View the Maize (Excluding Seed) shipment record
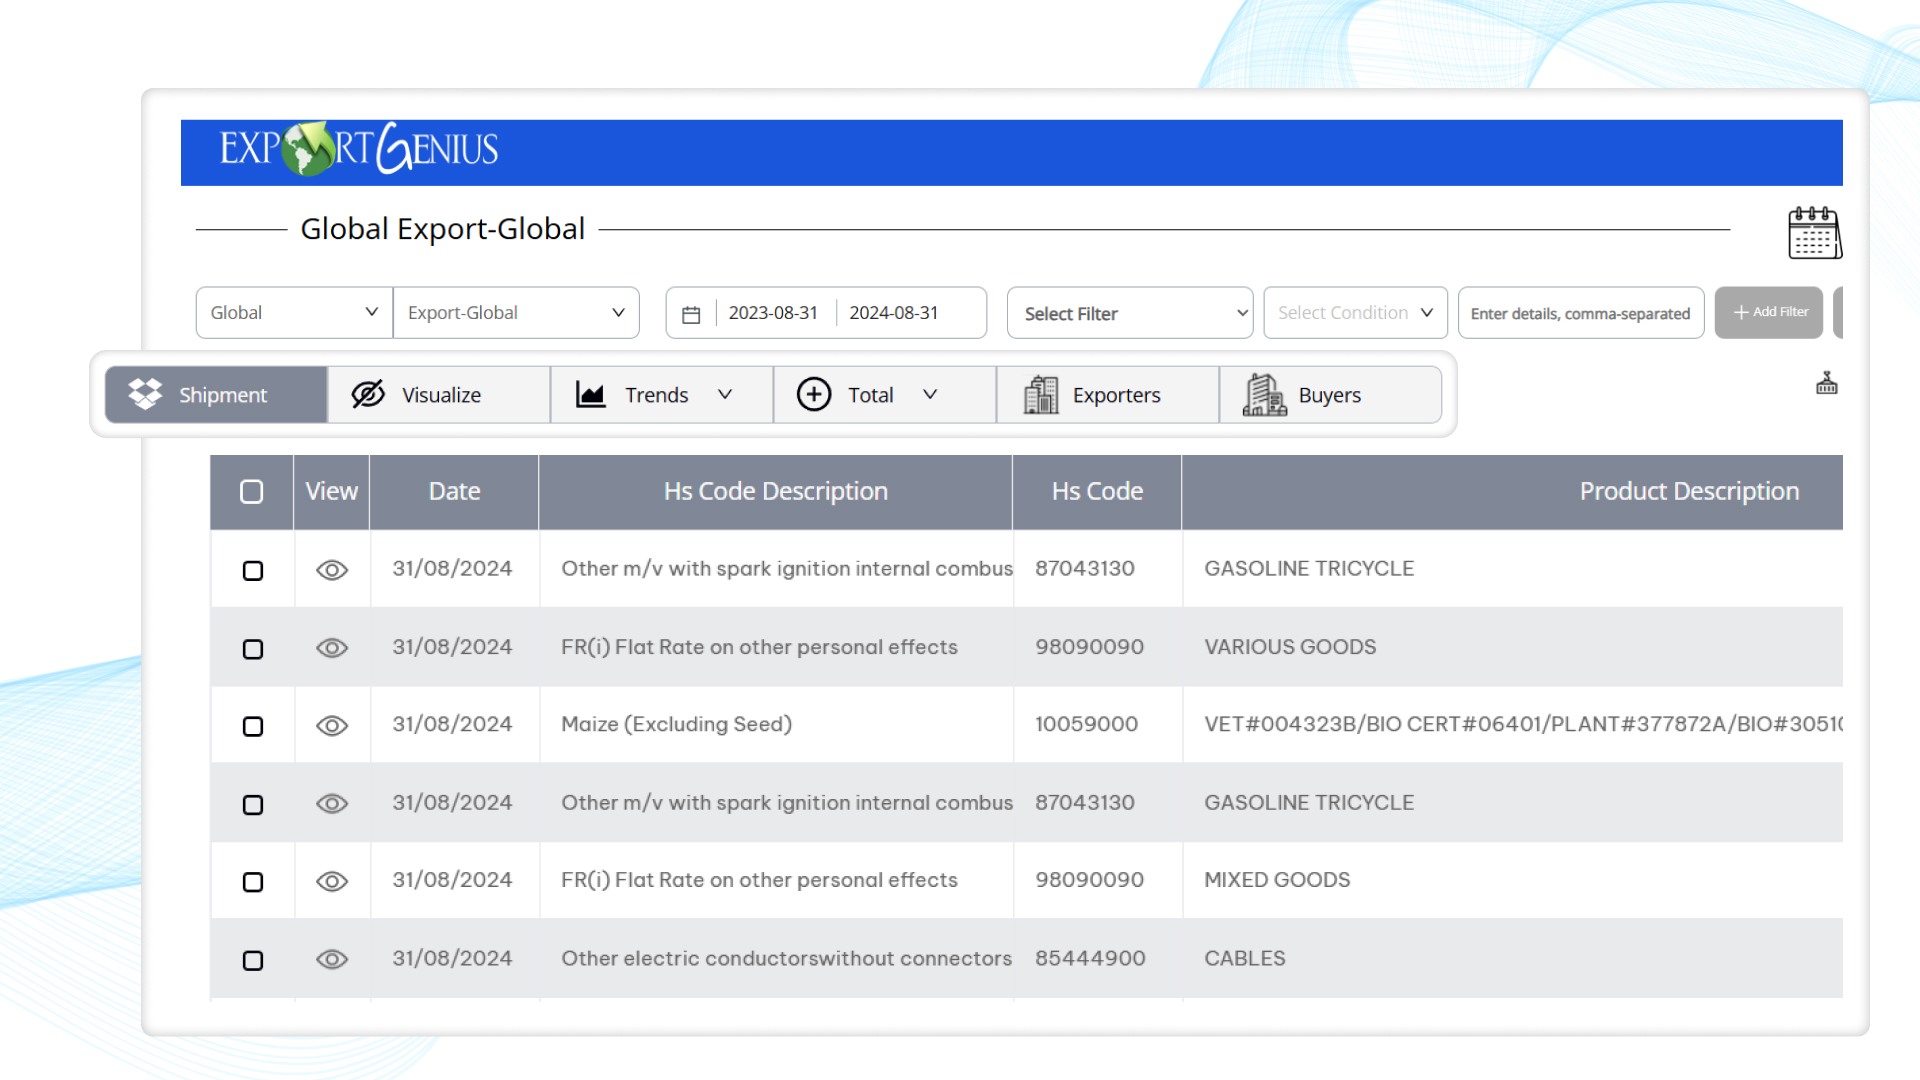 click(x=331, y=725)
